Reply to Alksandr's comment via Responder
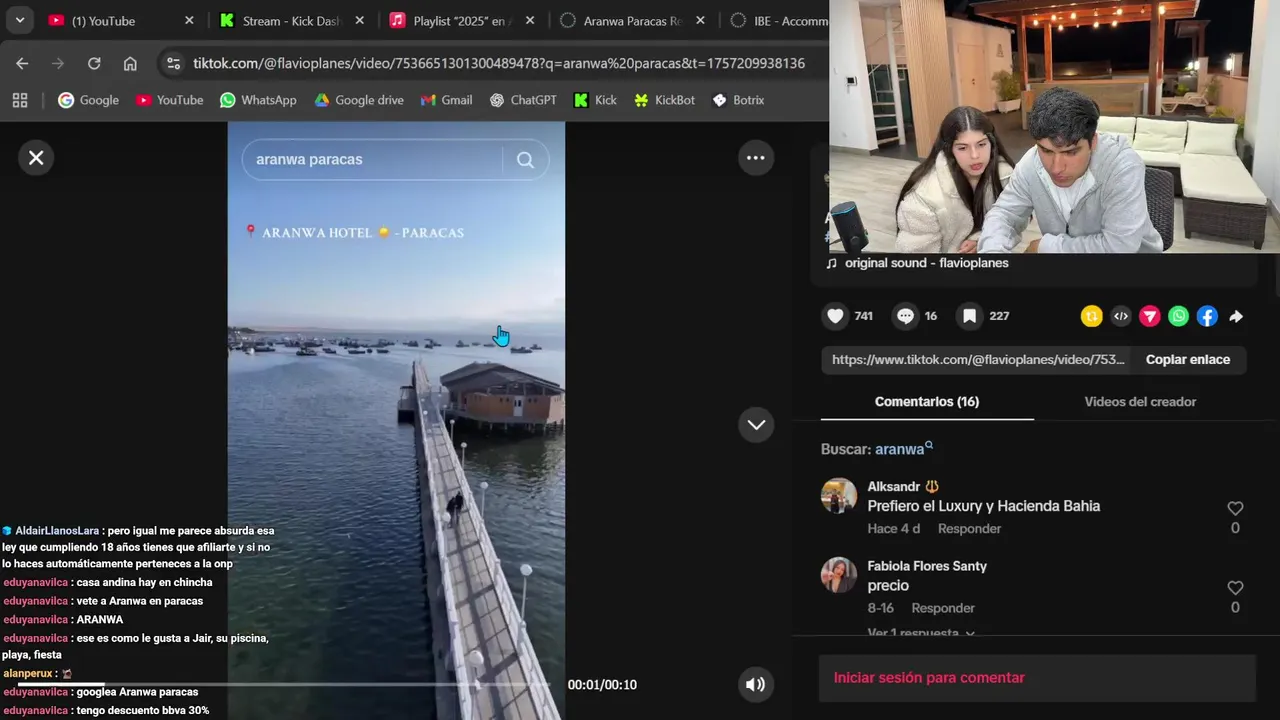The width and height of the screenshot is (1280, 720). [x=969, y=529]
